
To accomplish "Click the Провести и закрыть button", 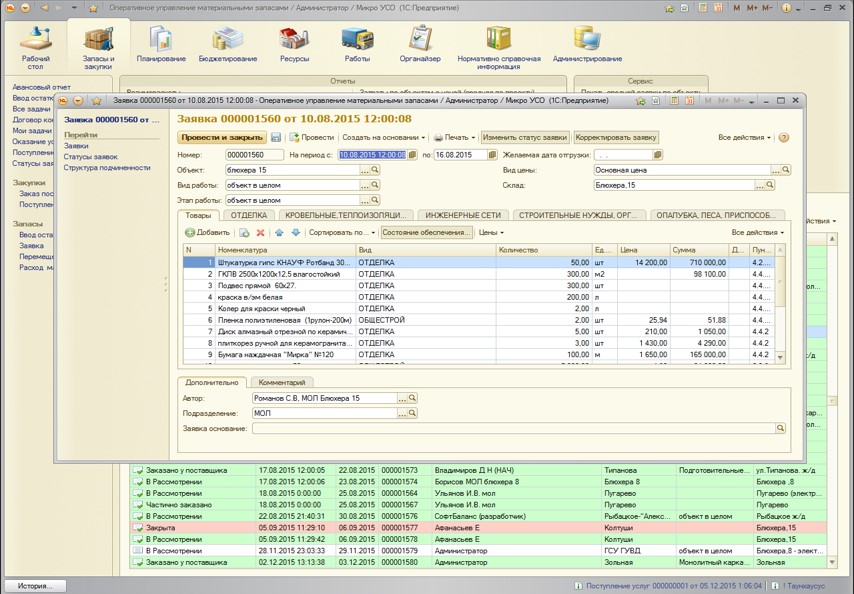I will [222, 138].
